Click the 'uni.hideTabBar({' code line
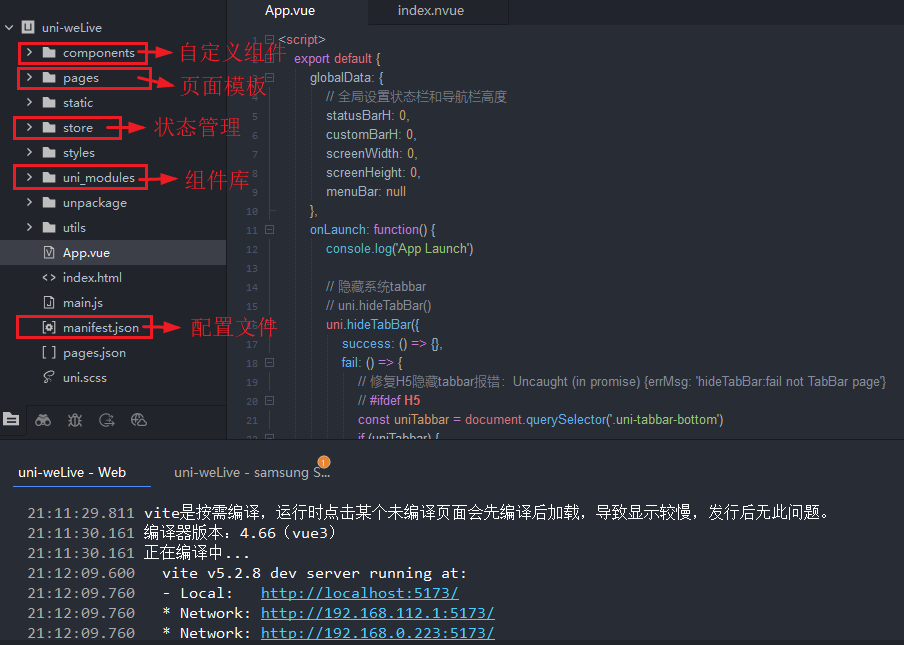 point(373,325)
